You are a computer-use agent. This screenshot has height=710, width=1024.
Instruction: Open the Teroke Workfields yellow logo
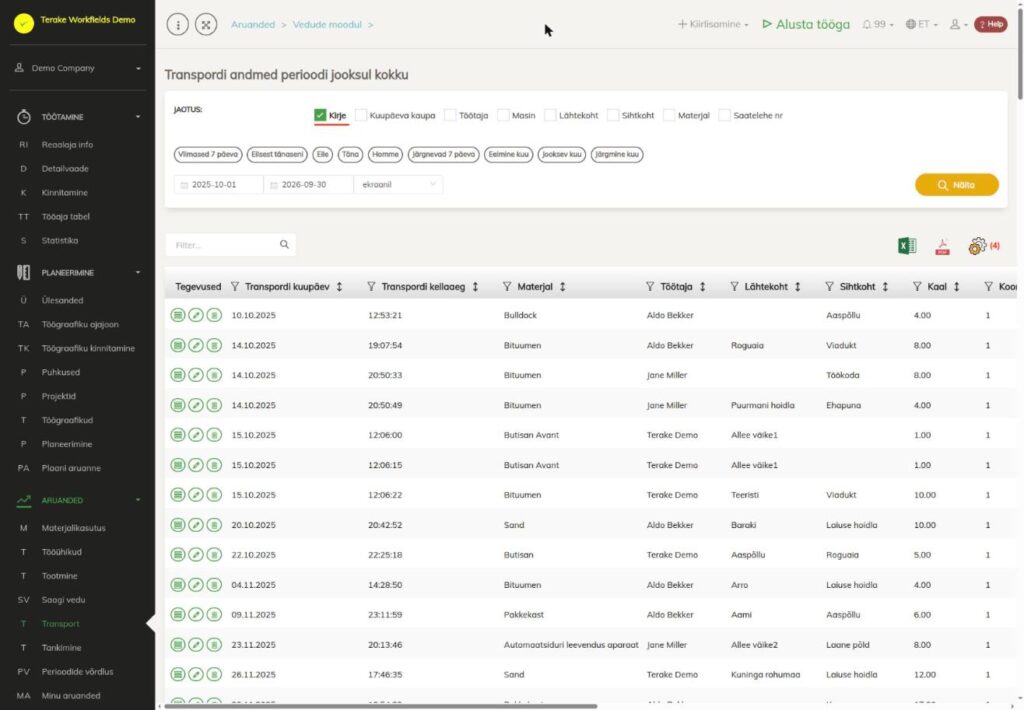tap(24, 24)
